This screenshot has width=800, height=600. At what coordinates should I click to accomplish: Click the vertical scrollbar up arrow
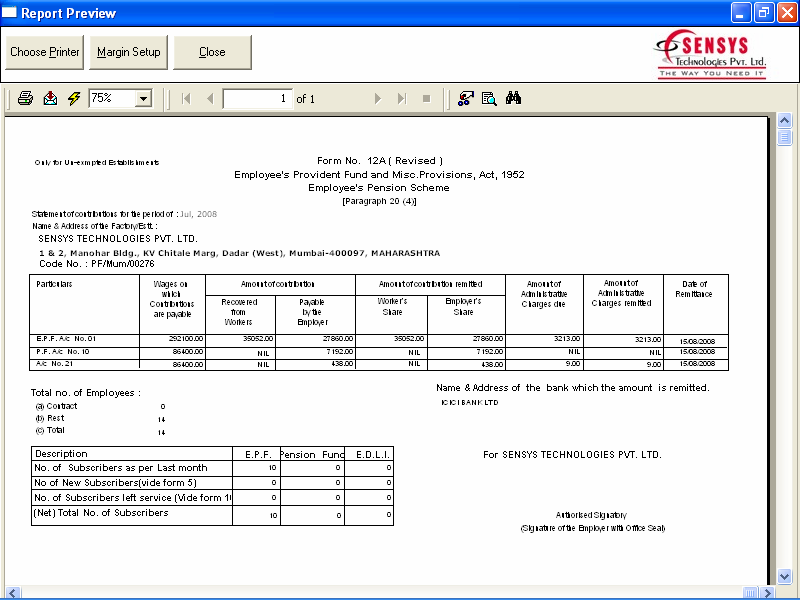pyautogui.click(x=784, y=121)
